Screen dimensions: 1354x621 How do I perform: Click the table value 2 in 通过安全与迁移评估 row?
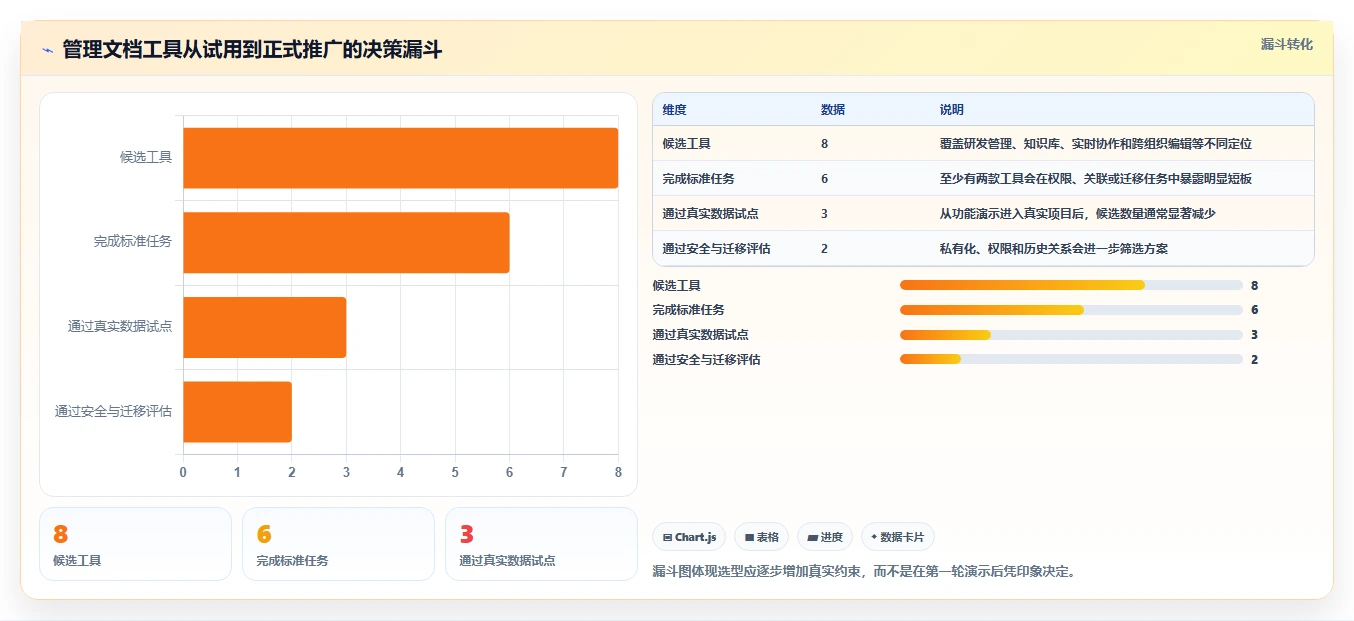coord(824,249)
